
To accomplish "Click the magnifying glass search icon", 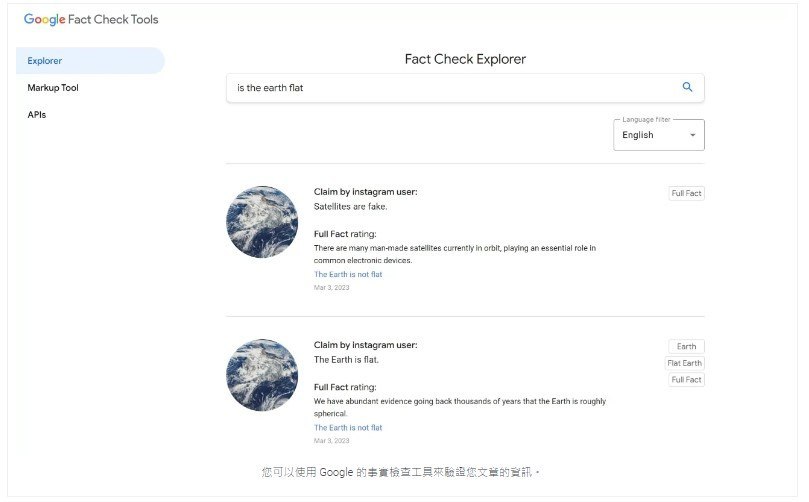I will pyautogui.click(x=687, y=87).
